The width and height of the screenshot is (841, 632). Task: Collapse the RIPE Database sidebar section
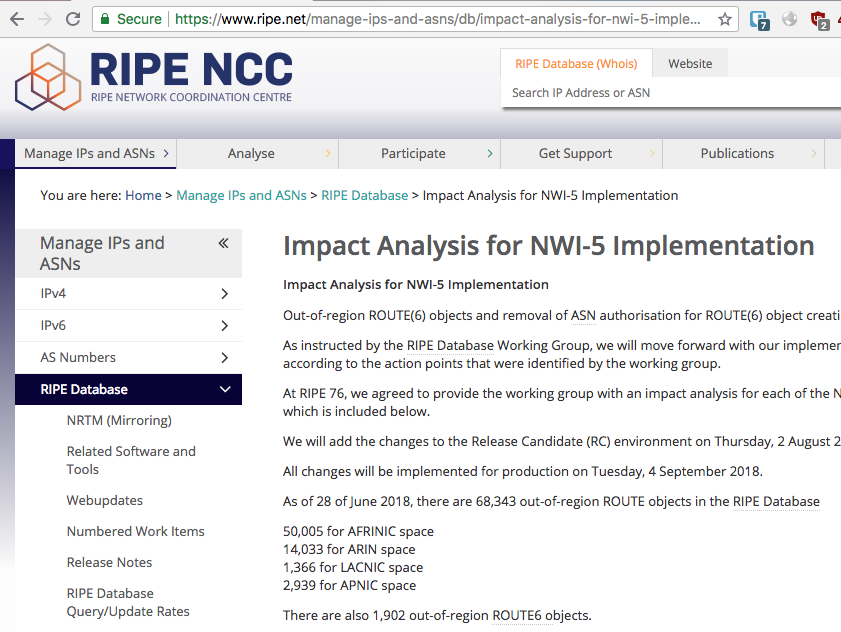click(224, 390)
